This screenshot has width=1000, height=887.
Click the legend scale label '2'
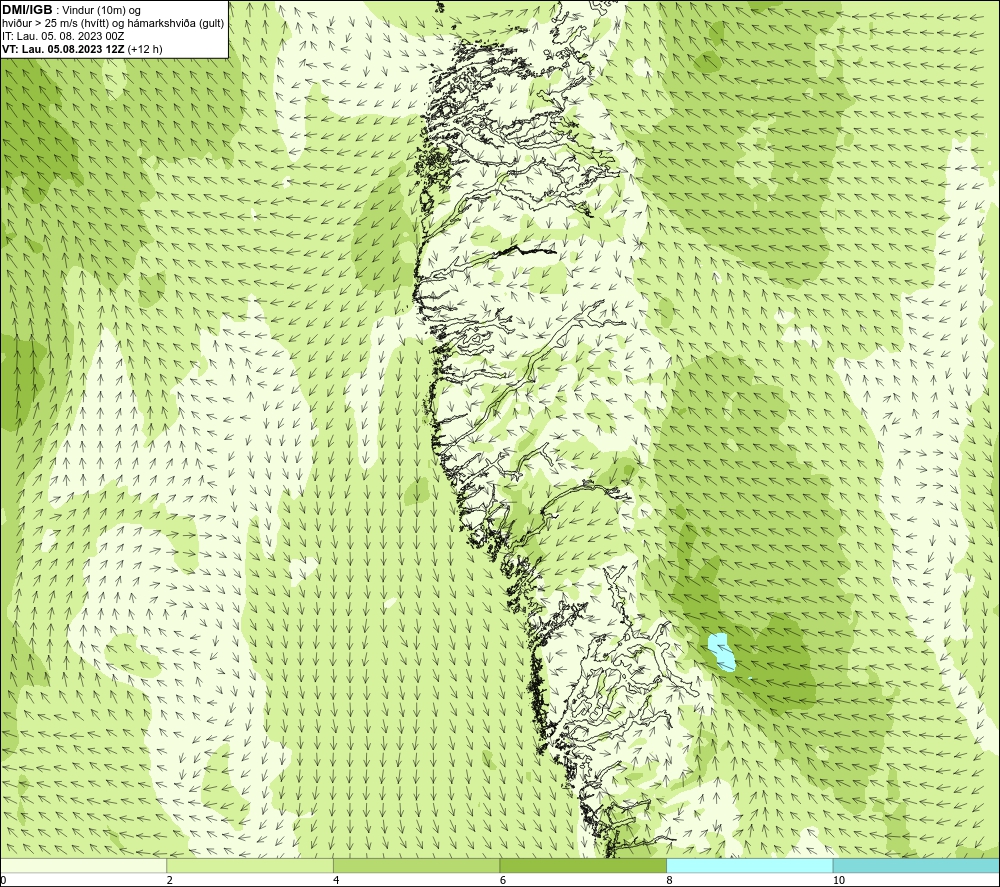point(170,880)
